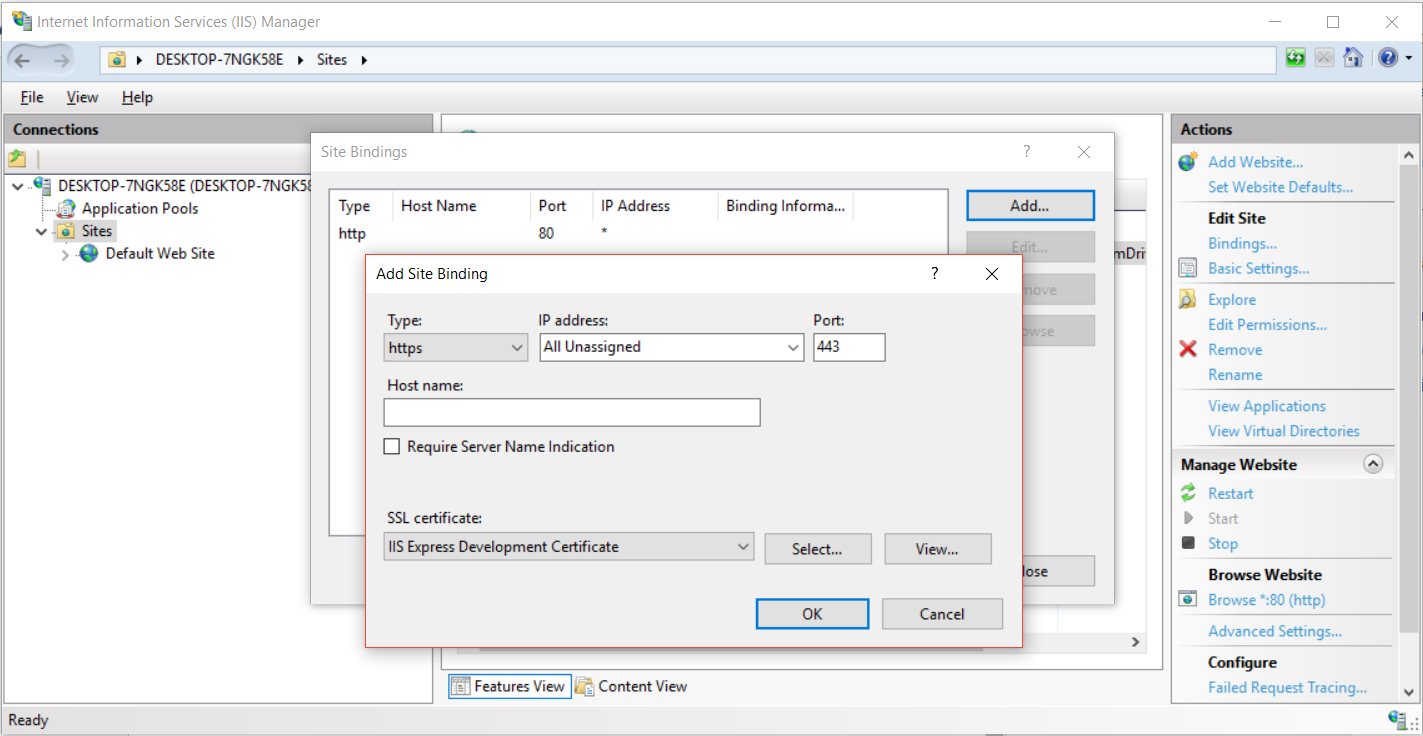1423x736 pixels.
Task: Open the dropdown arrow beside the Help icon
Action: (x=1409, y=58)
